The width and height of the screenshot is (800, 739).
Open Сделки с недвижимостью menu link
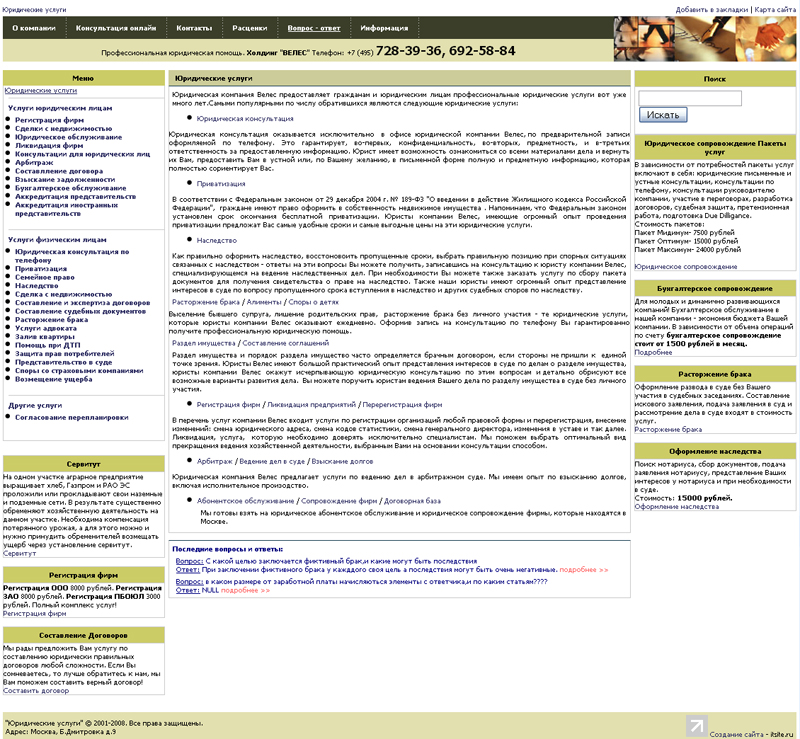63,129
